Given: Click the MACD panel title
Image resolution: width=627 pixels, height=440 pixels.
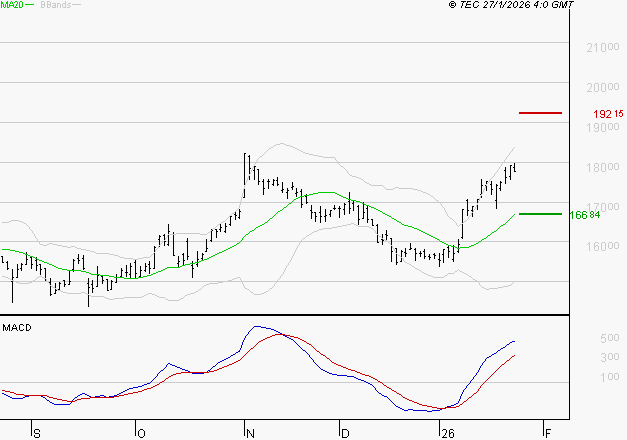Looking at the screenshot, I should 17,328.
